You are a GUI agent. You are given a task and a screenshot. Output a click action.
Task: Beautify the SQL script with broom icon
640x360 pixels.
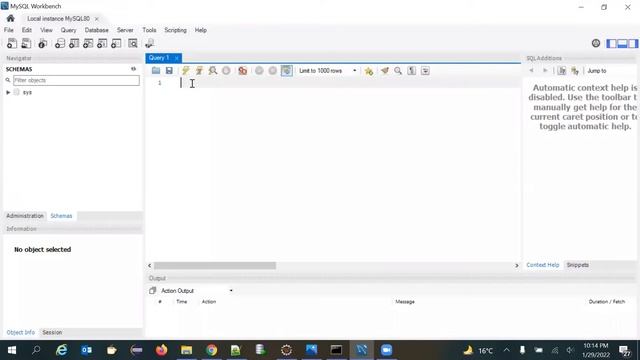384,71
